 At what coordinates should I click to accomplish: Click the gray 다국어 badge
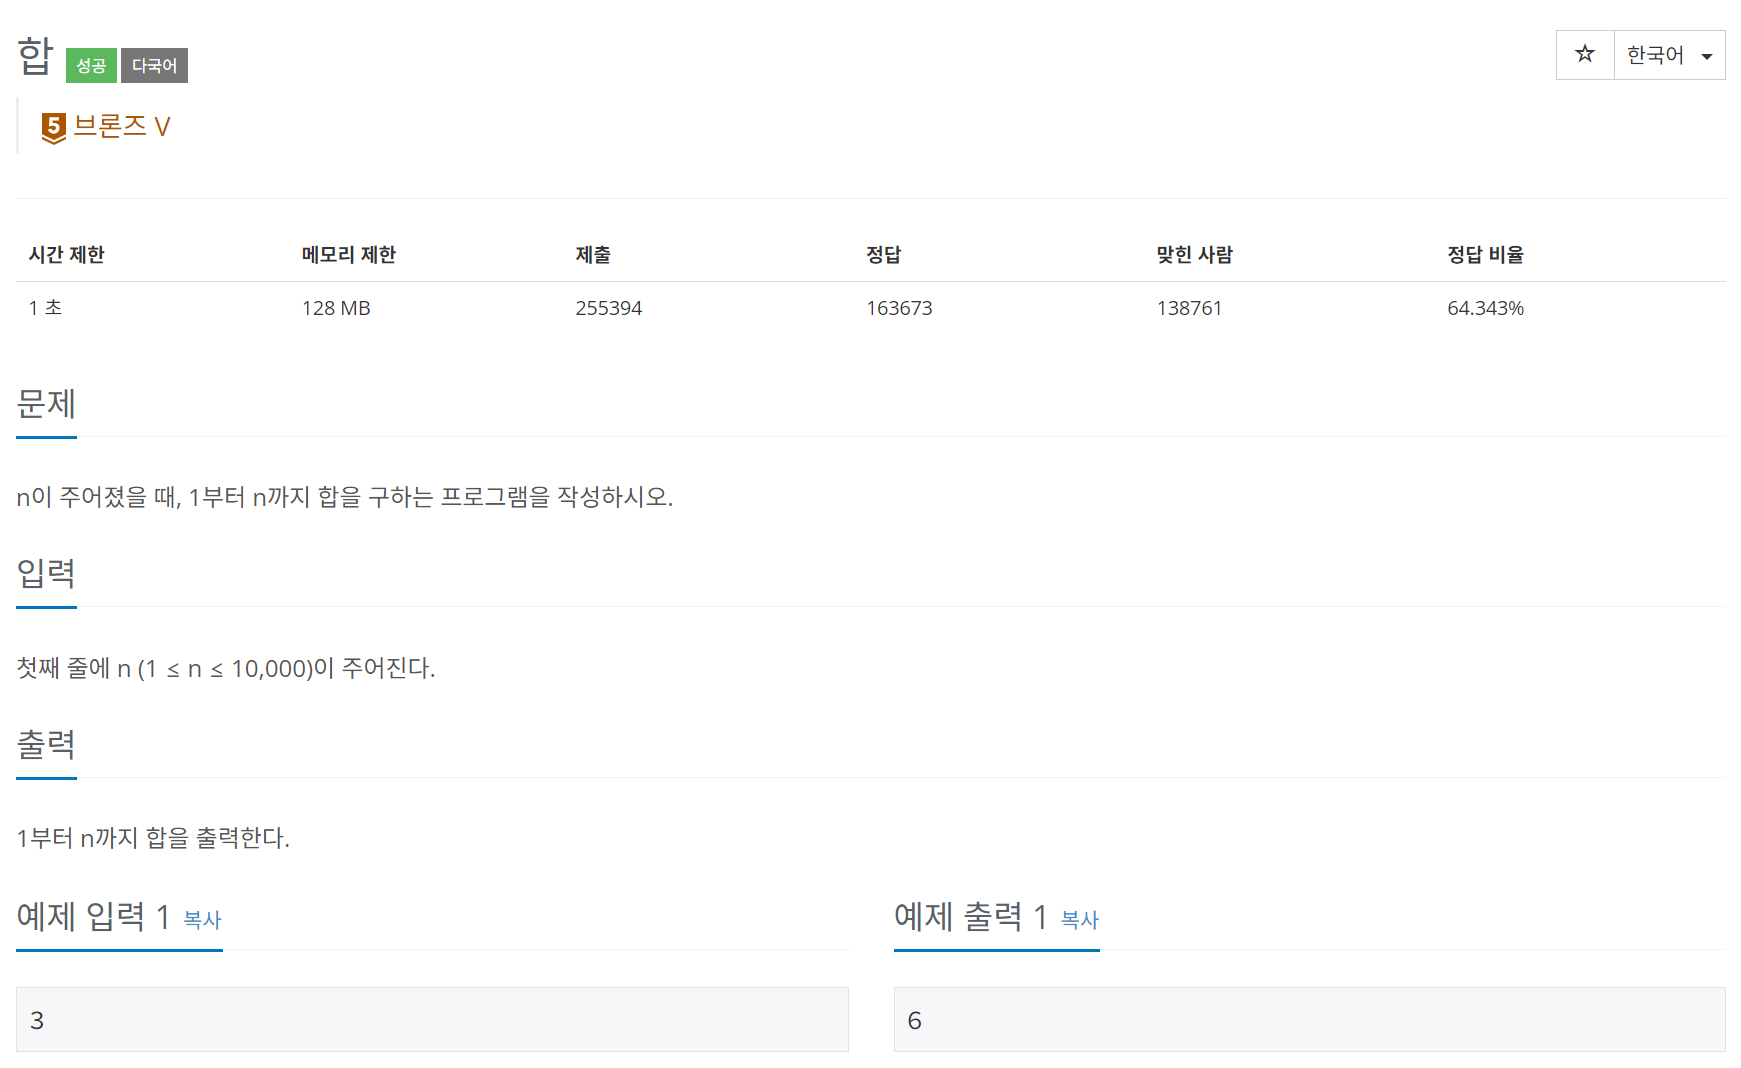[x=154, y=66]
